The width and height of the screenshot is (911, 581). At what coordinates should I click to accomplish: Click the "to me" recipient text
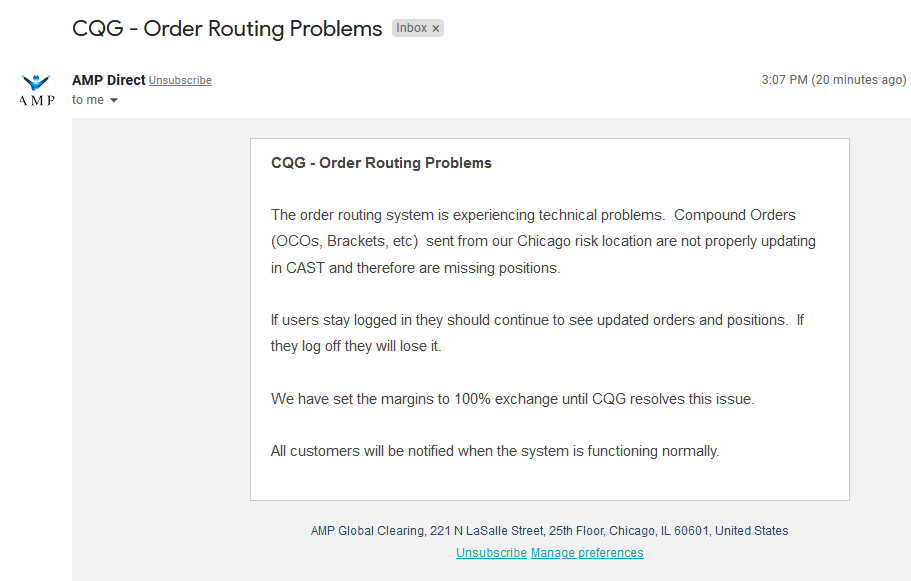point(88,101)
